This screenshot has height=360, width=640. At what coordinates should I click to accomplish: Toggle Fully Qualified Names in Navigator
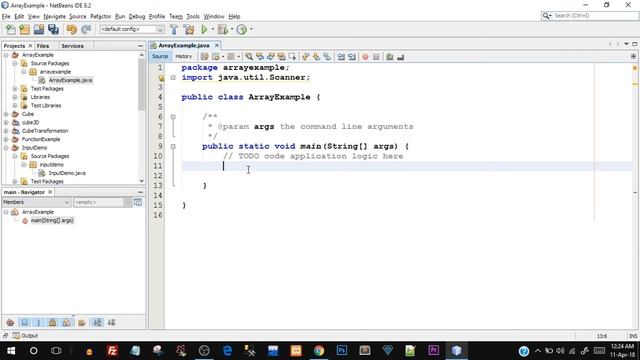(82, 323)
